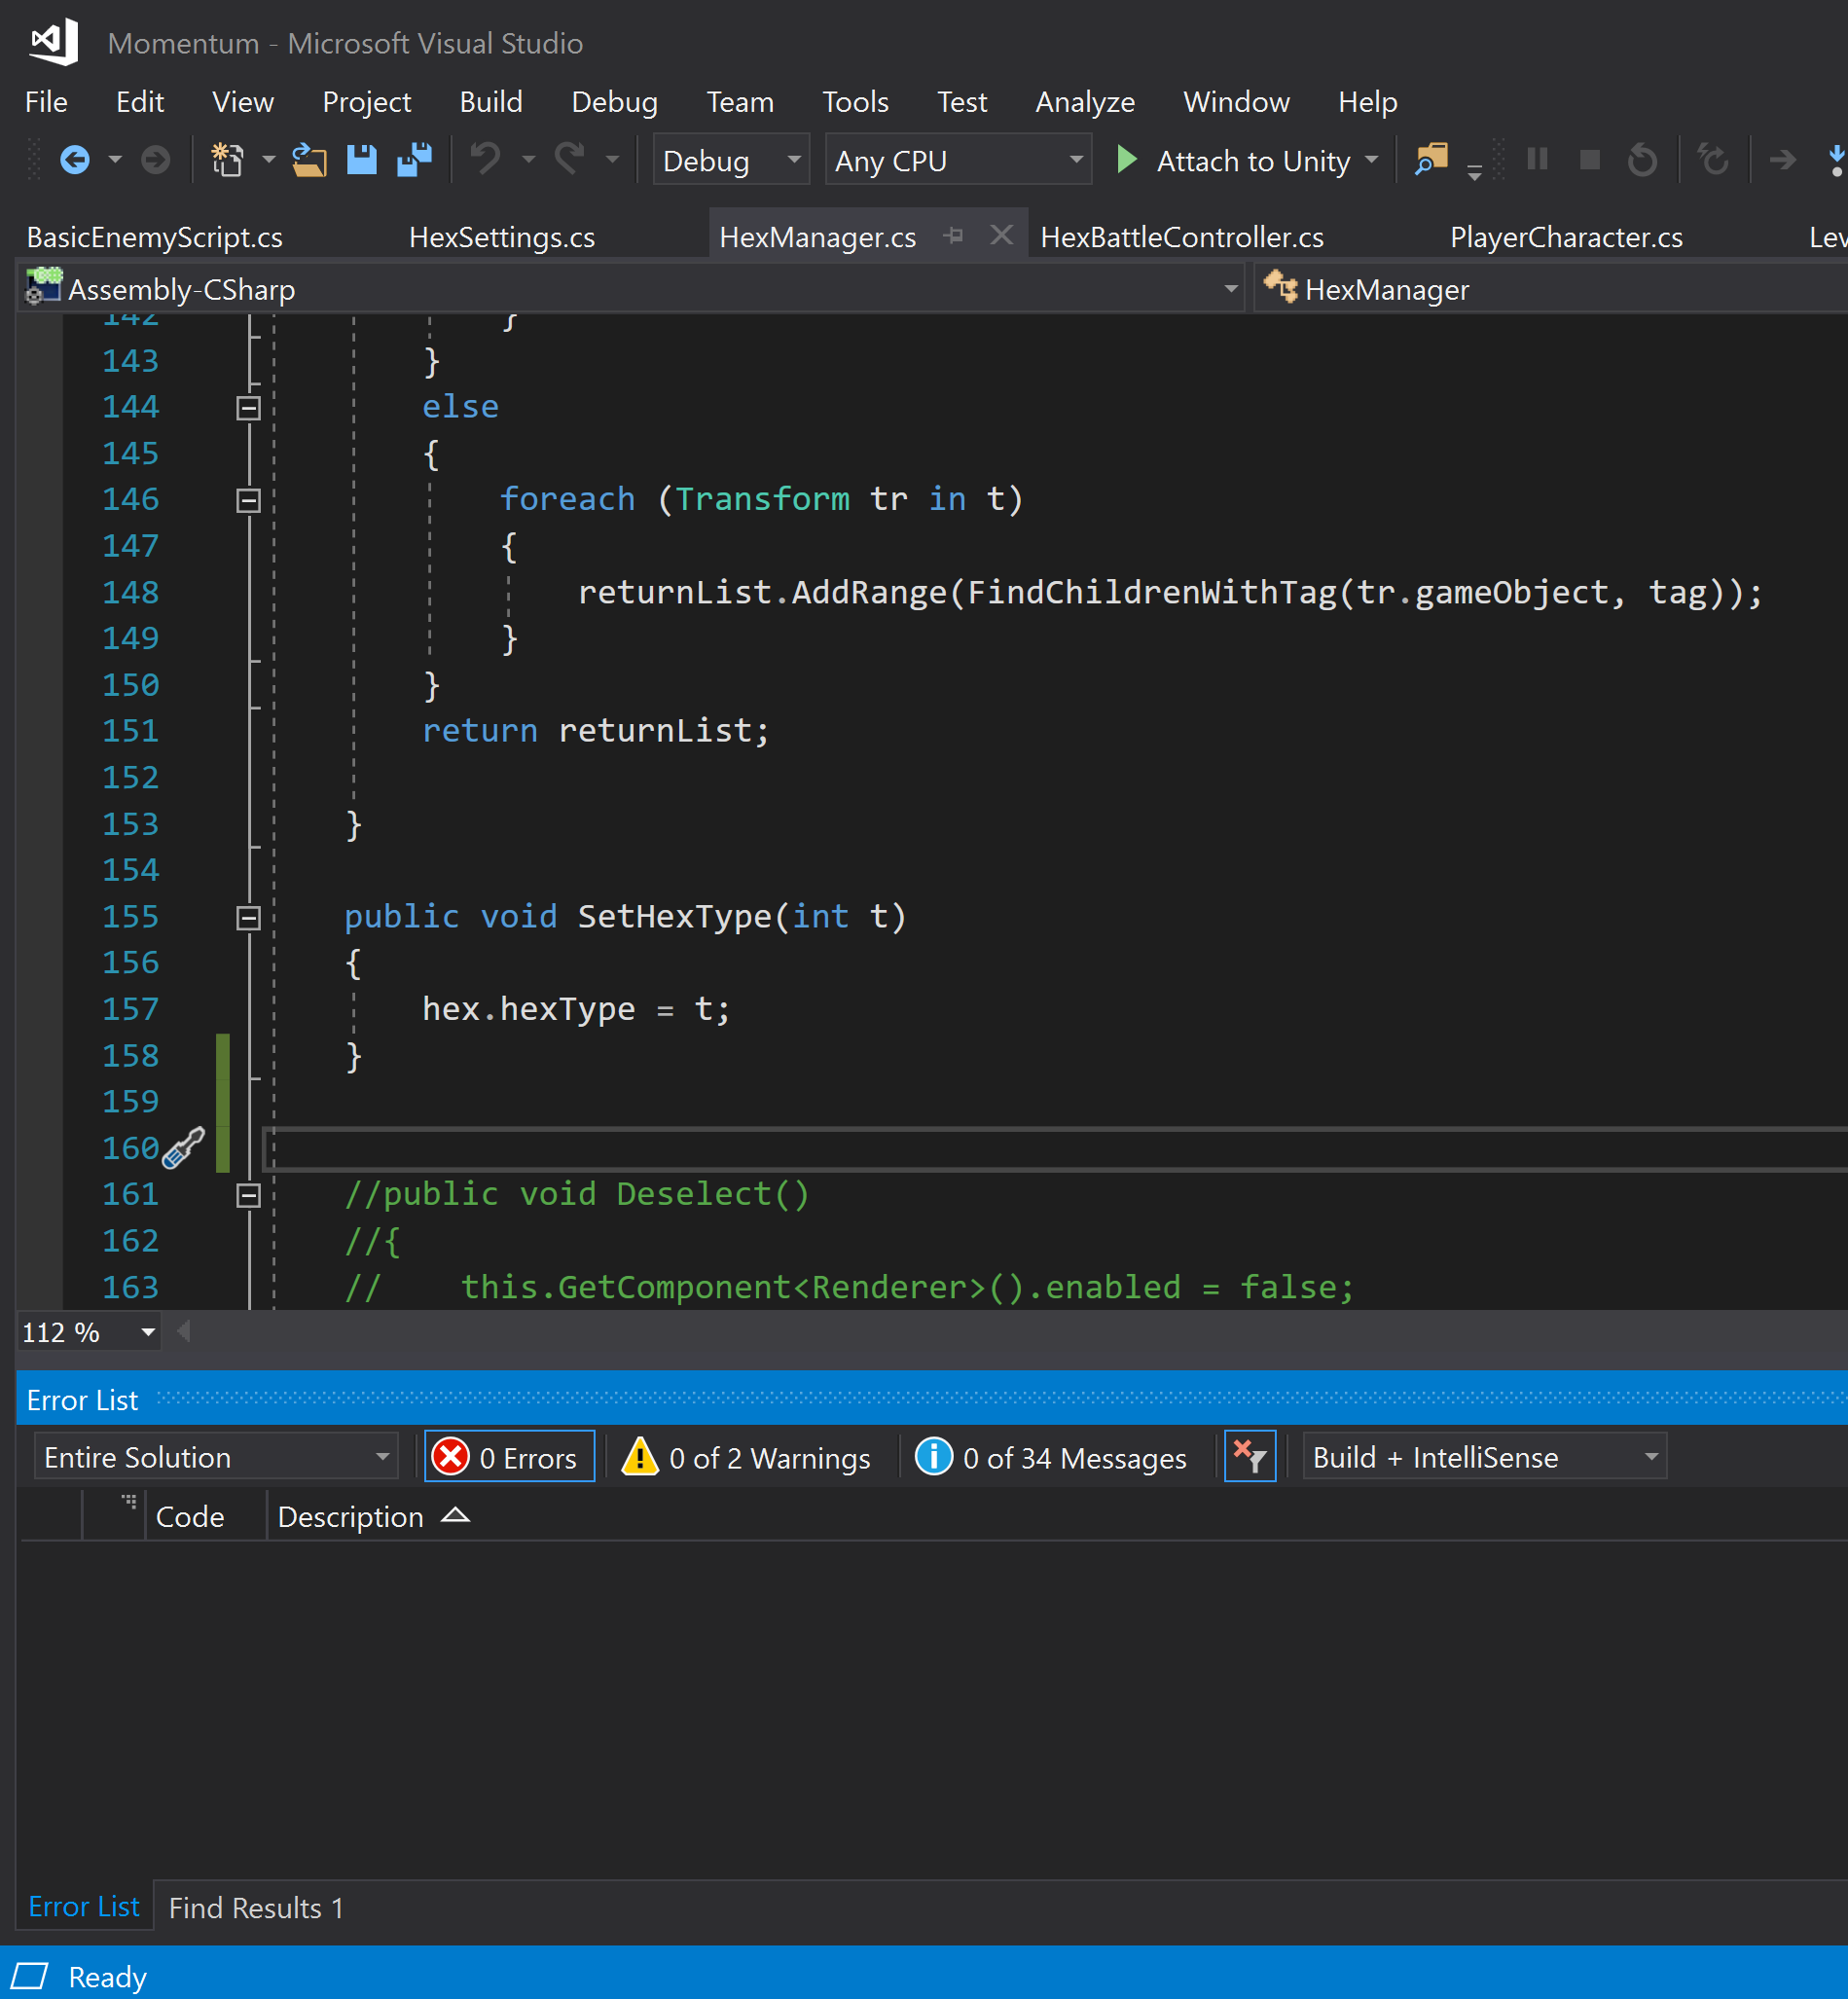
Task: Open the File menu
Action: pos(46,102)
